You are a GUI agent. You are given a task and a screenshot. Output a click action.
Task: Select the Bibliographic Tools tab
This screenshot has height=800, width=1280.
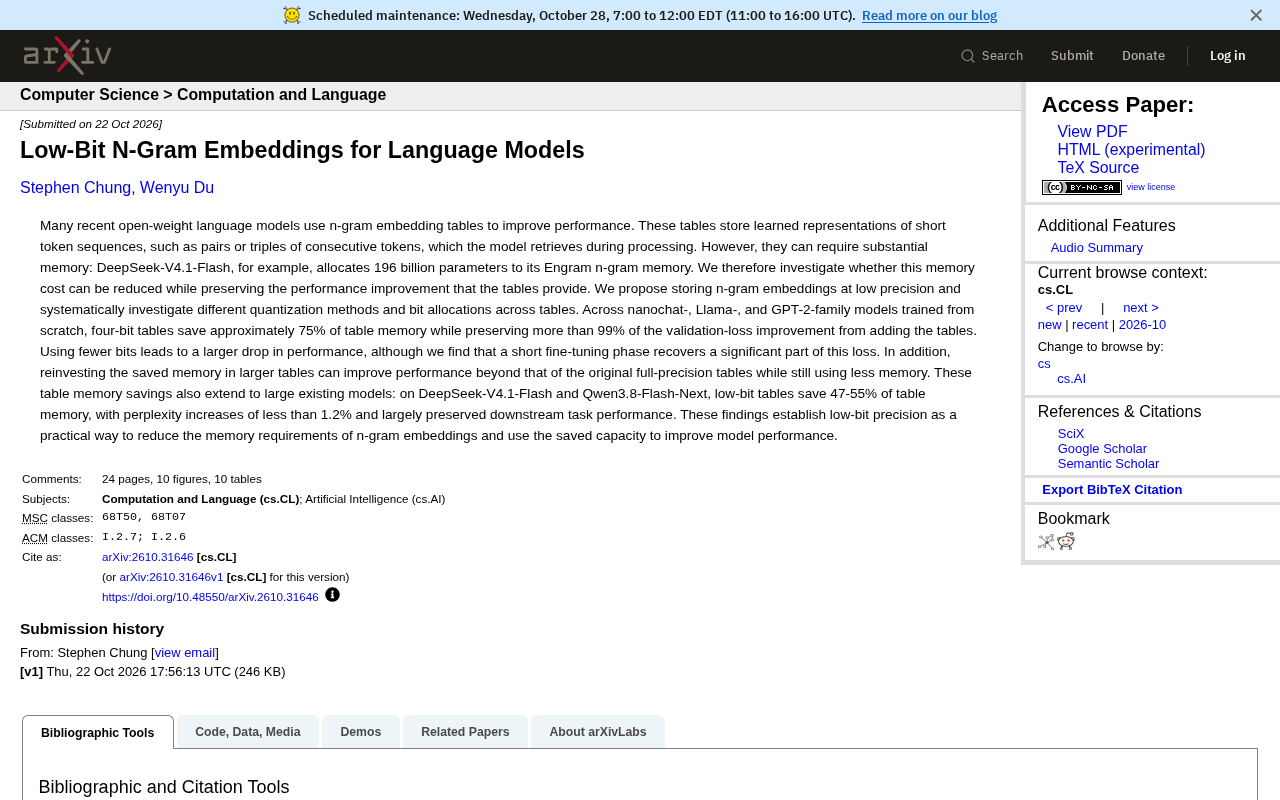point(98,733)
